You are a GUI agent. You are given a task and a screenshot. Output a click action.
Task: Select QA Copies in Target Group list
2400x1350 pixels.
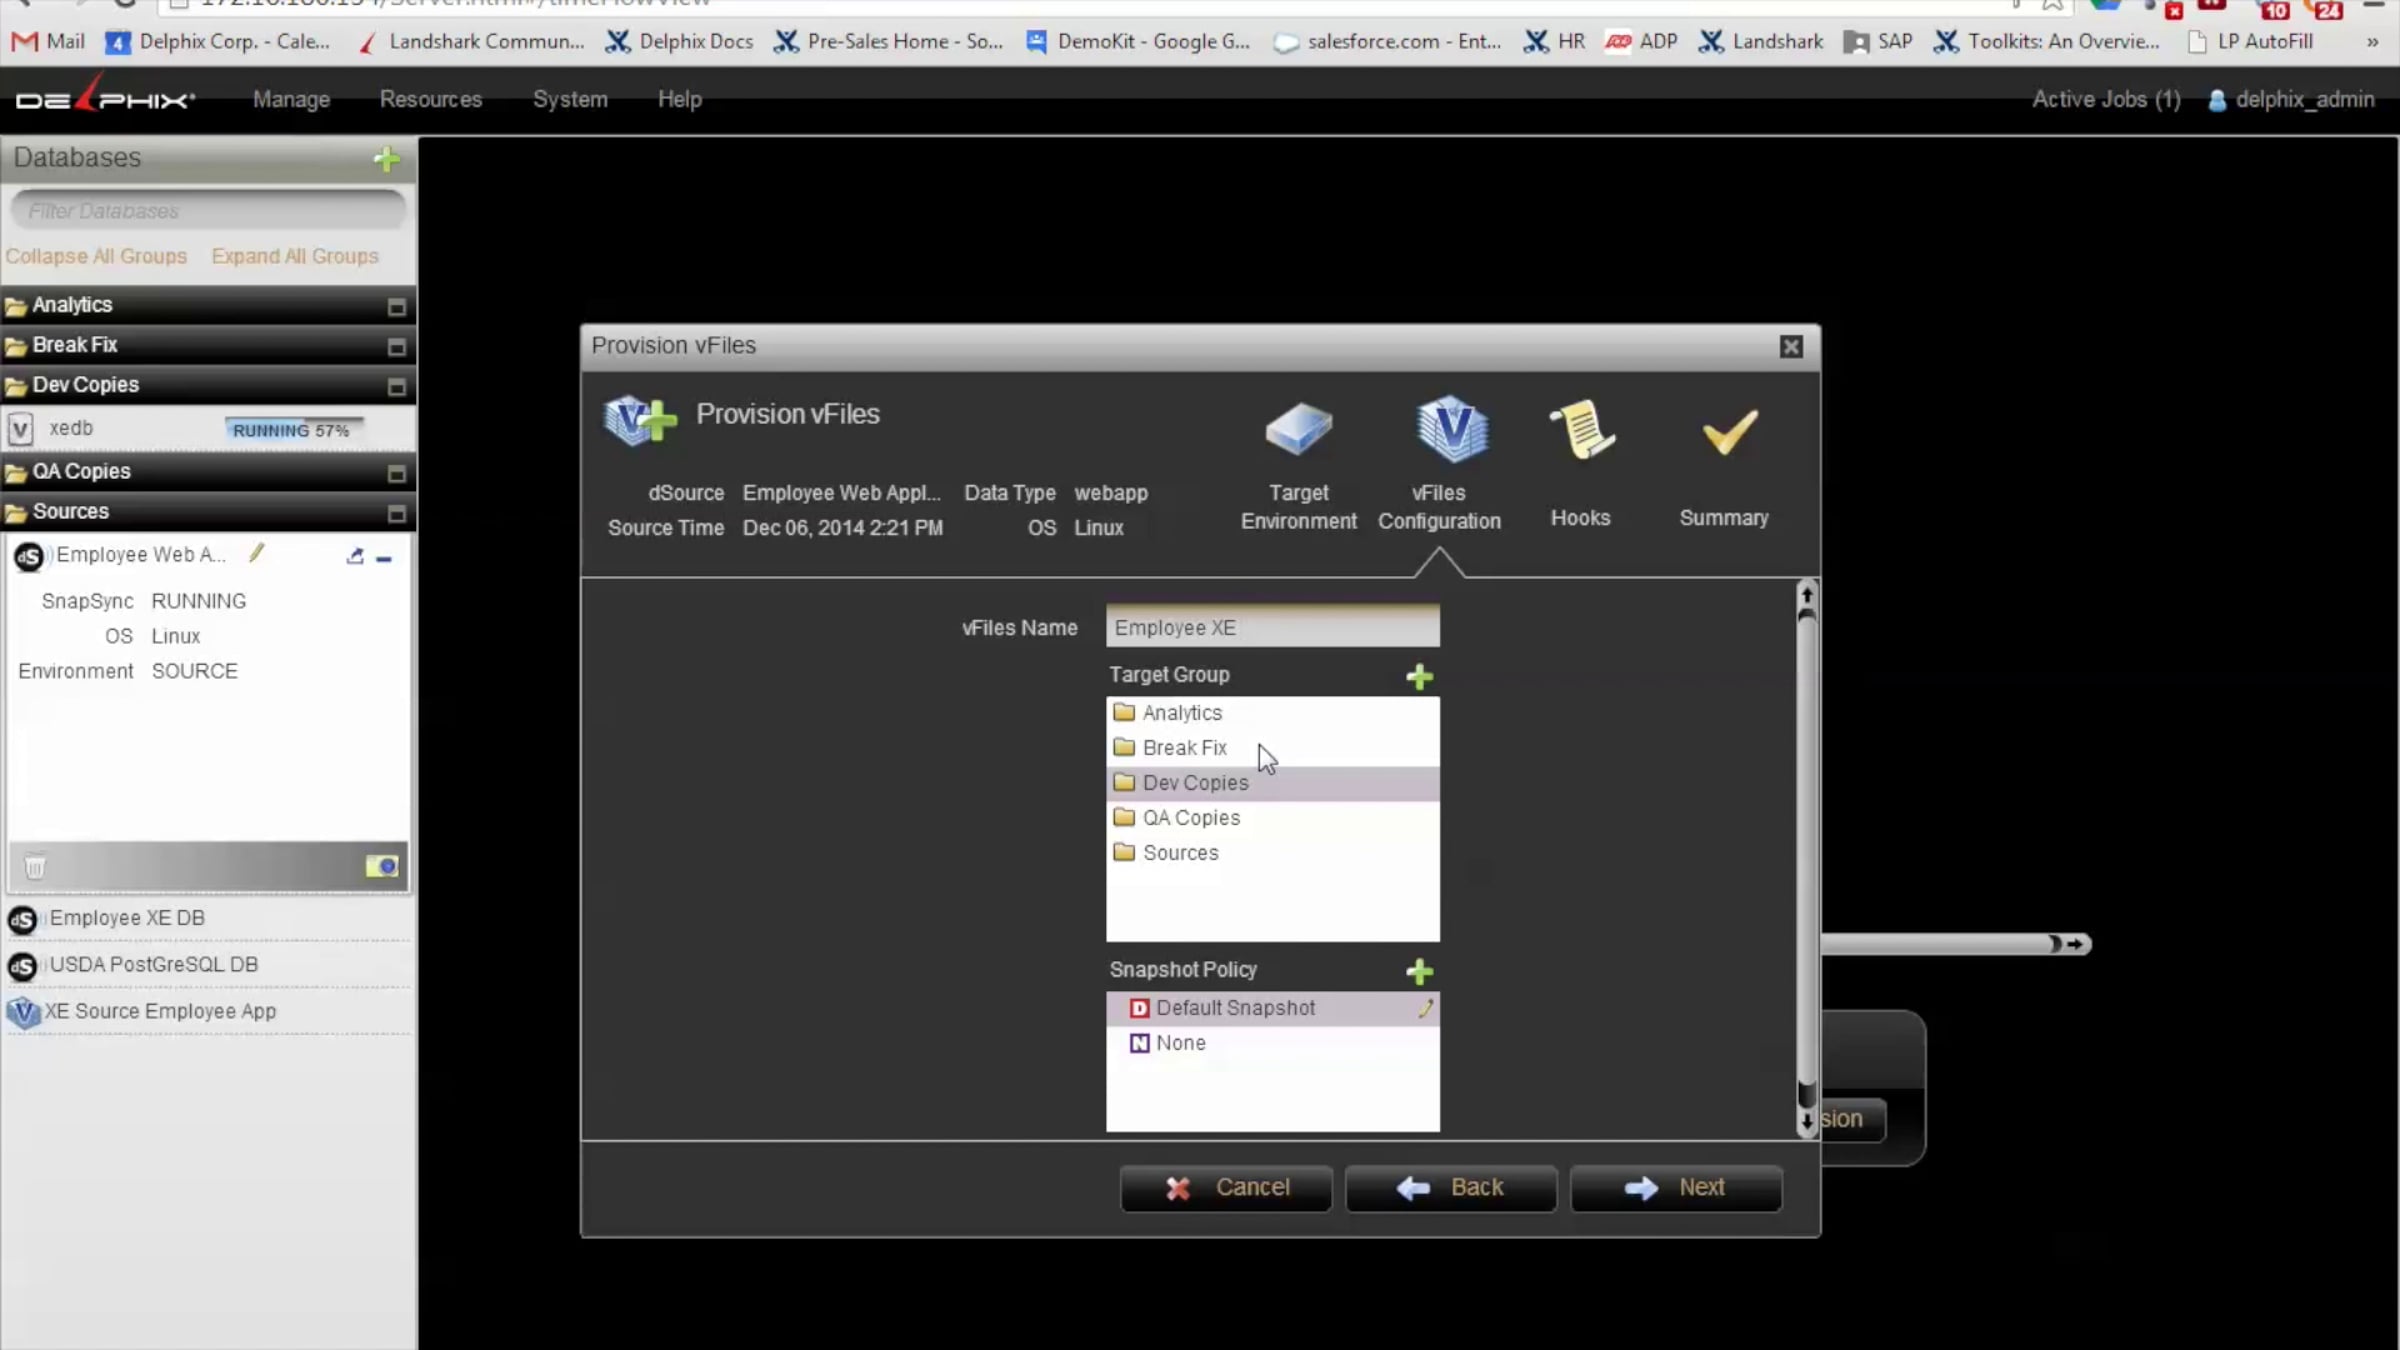(1273, 818)
